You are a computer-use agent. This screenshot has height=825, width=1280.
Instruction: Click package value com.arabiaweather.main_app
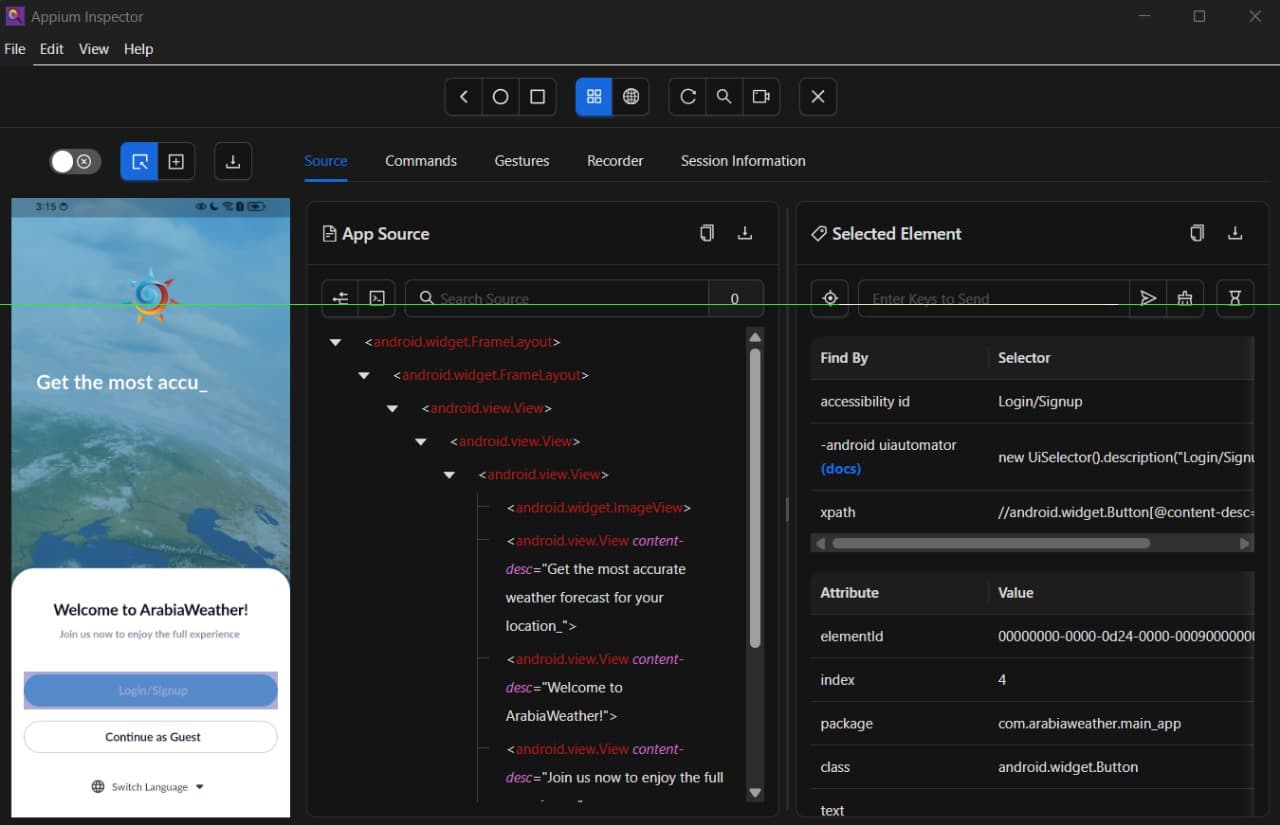click(1089, 723)
